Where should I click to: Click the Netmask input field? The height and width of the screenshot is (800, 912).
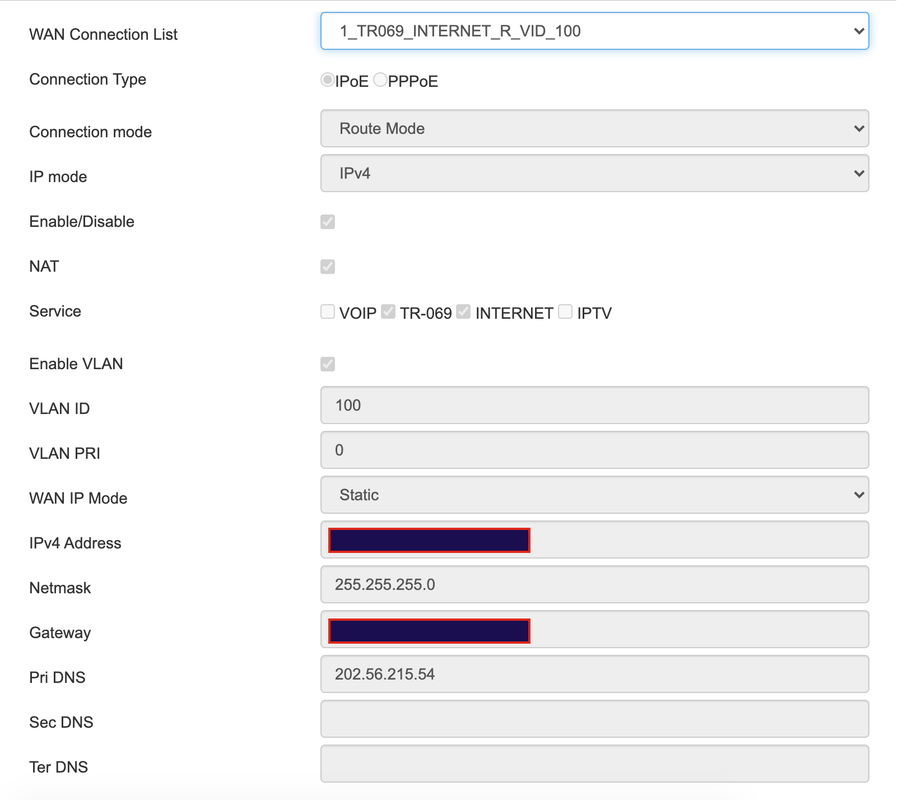(594, 585)
